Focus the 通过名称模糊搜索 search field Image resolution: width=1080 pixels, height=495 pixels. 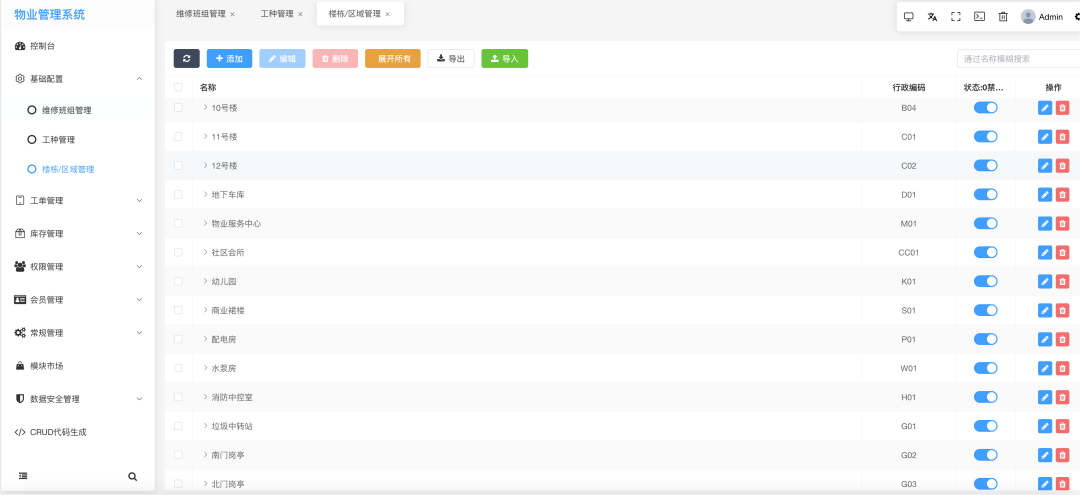(x=1019, y=59)
